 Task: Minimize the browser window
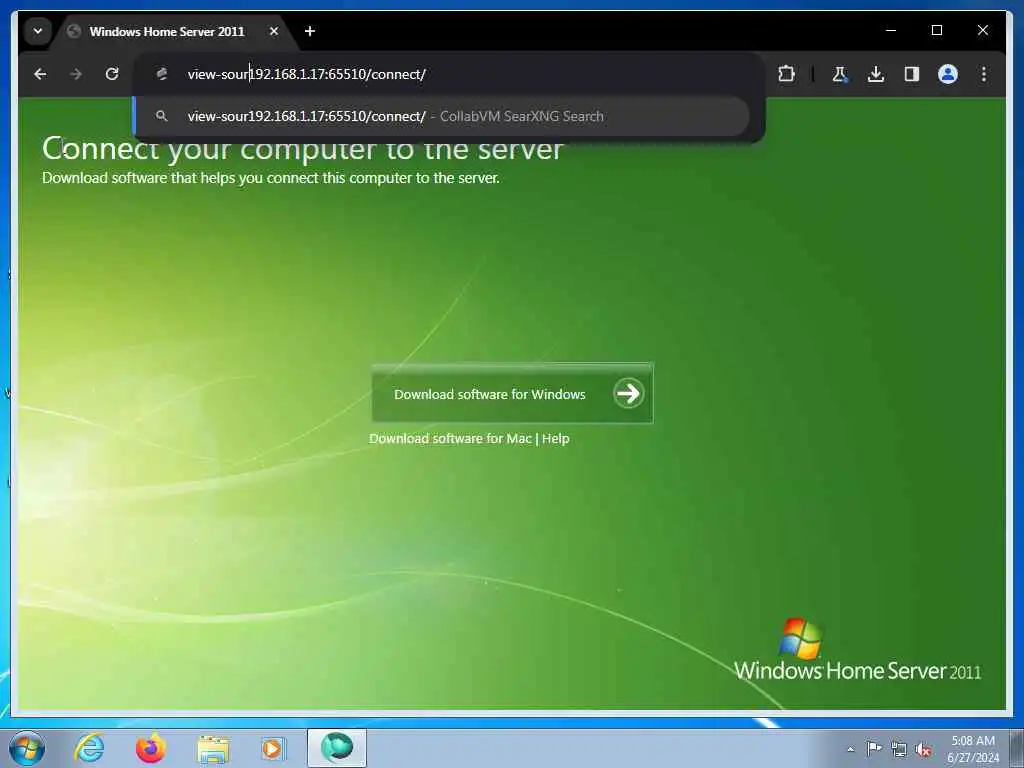tap(891, 30)
